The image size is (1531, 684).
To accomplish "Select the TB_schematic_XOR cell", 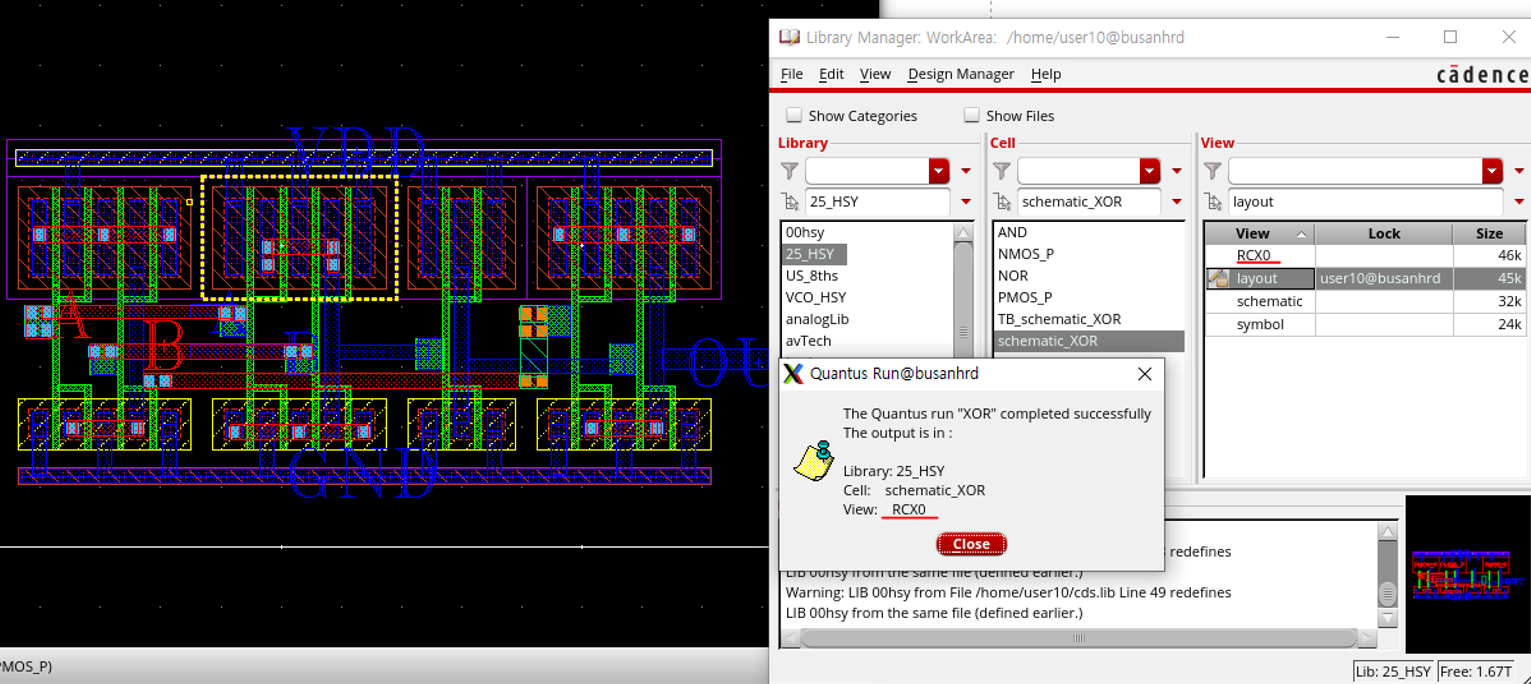I will 1059,320.
